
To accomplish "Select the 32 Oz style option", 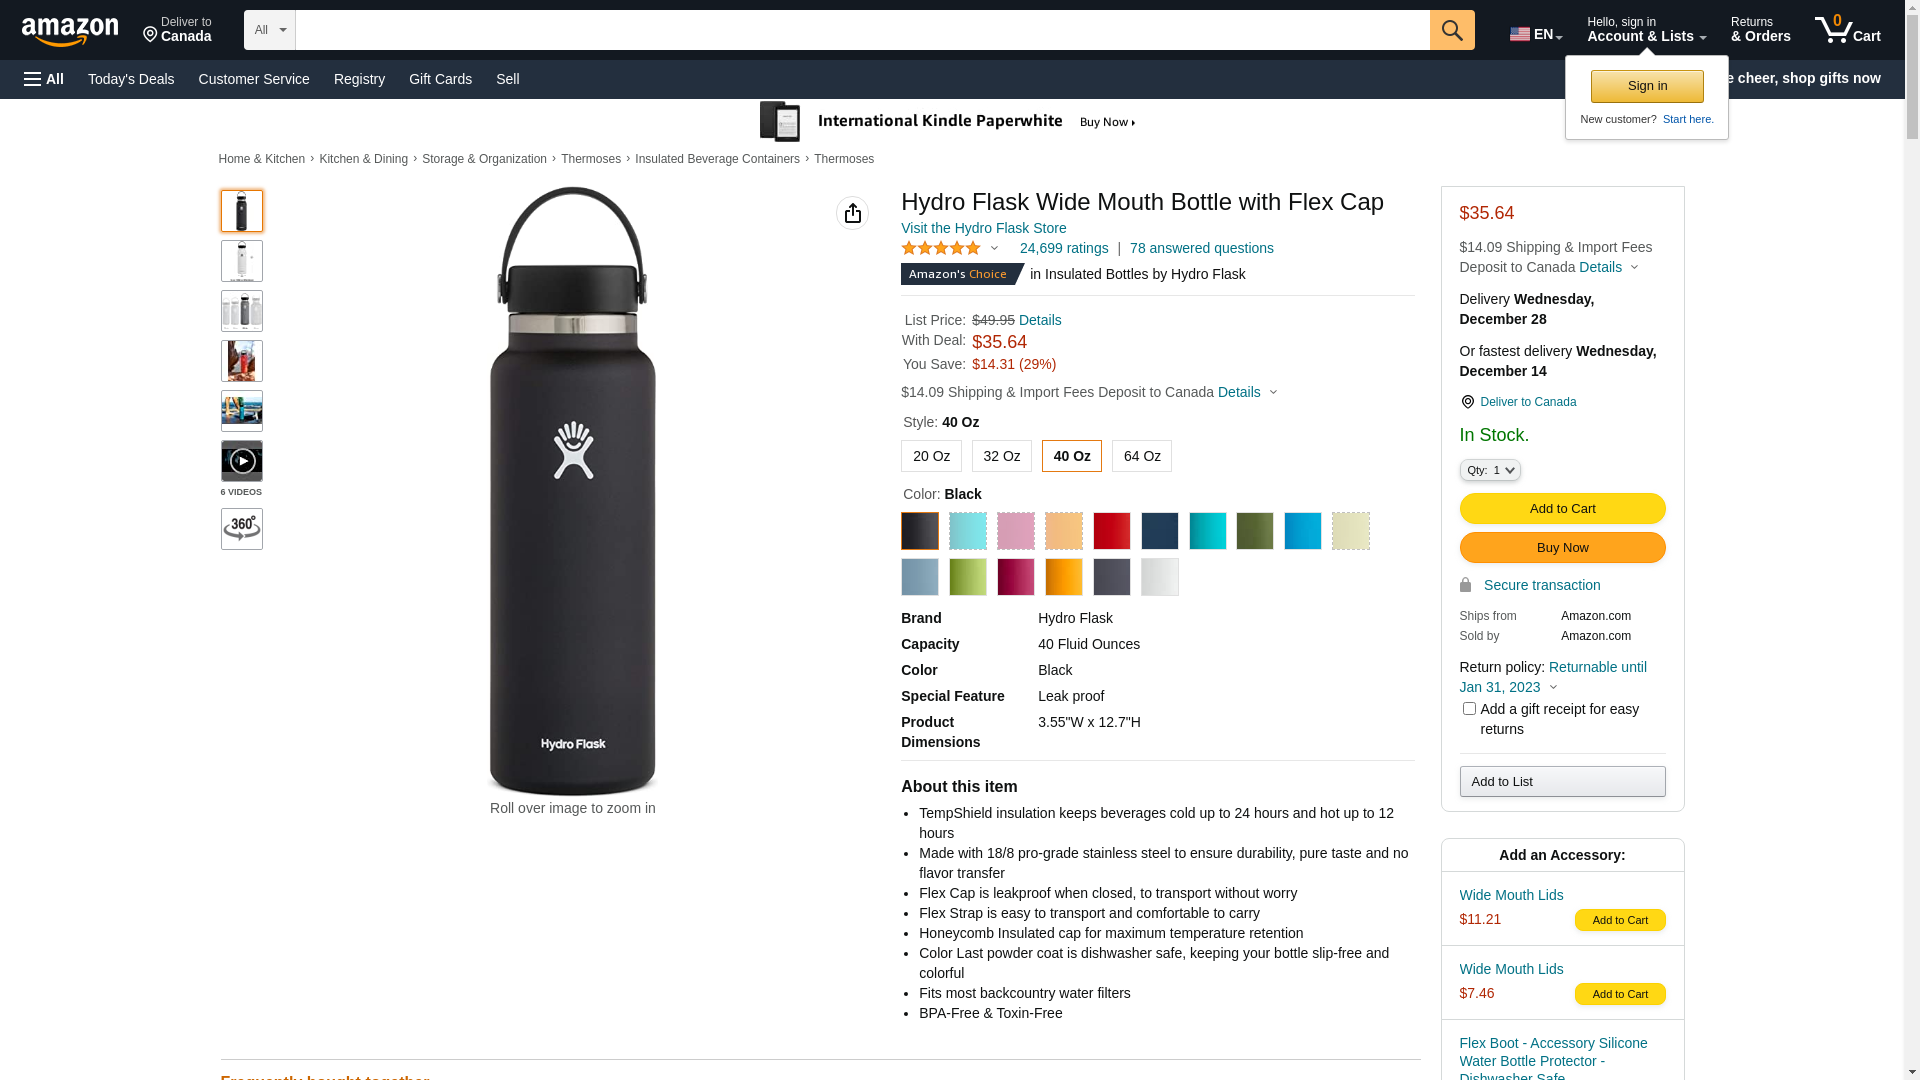I will (x=1001, y=456).
